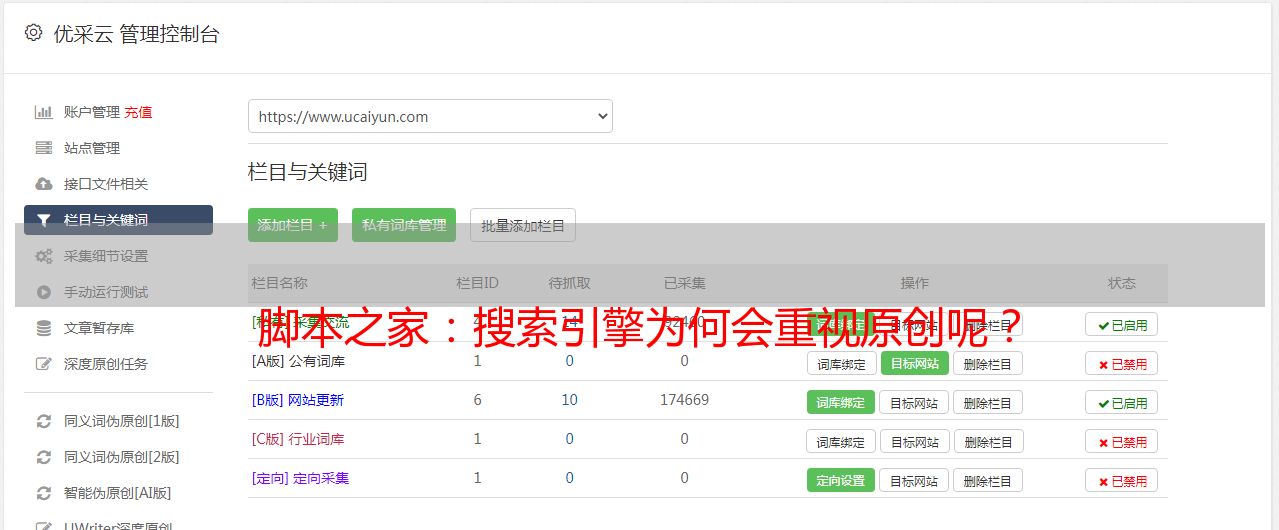Open 接口文件相关 via its cloud upload icon
Image resolution: width=1279 pixels, height=530 pixels.
point(43,184)
